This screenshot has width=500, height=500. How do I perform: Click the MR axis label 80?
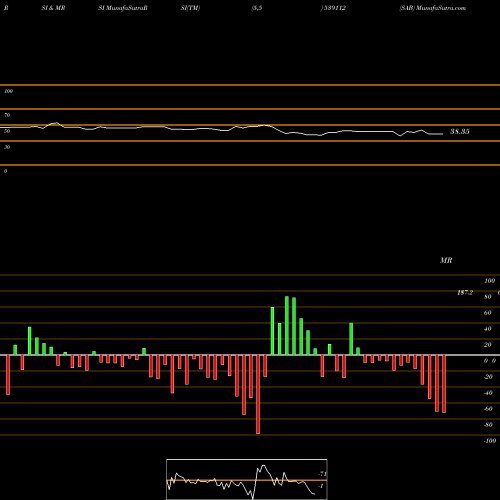(488, 297)
